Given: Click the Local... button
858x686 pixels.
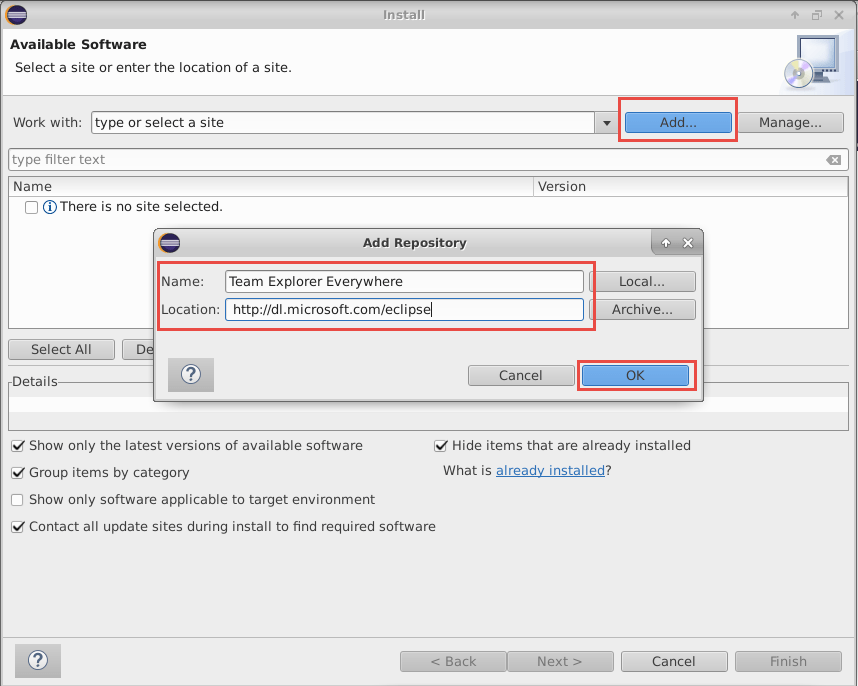Looking at the screenshot, I should tap(643, 281).
